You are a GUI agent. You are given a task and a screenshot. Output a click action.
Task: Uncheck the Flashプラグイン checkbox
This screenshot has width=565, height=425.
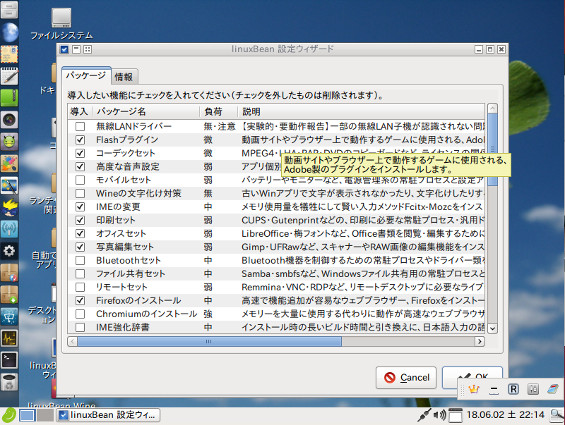coord(80,140)
